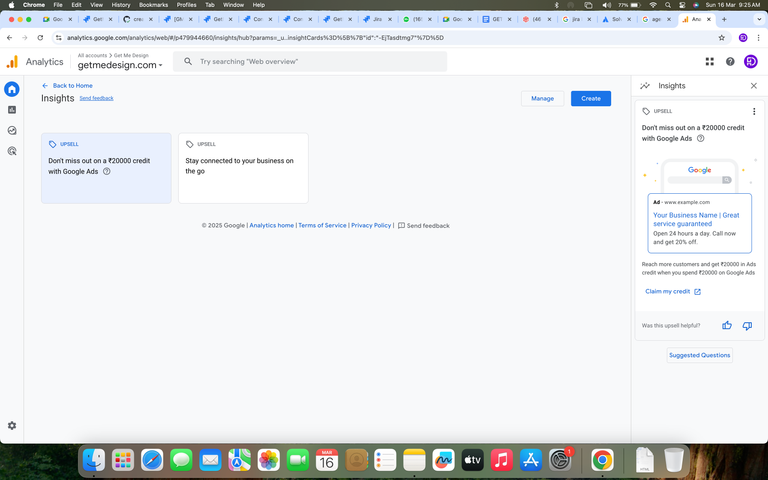Image resolution: width=768 pixels, height=480 pixels.
Task: Open the Google apps grid icon
Action: 709,61
